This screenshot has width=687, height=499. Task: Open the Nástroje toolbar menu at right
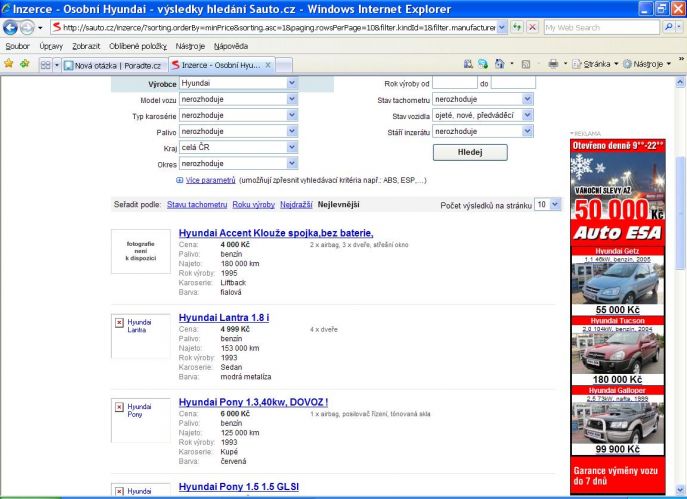pos(647,64)
